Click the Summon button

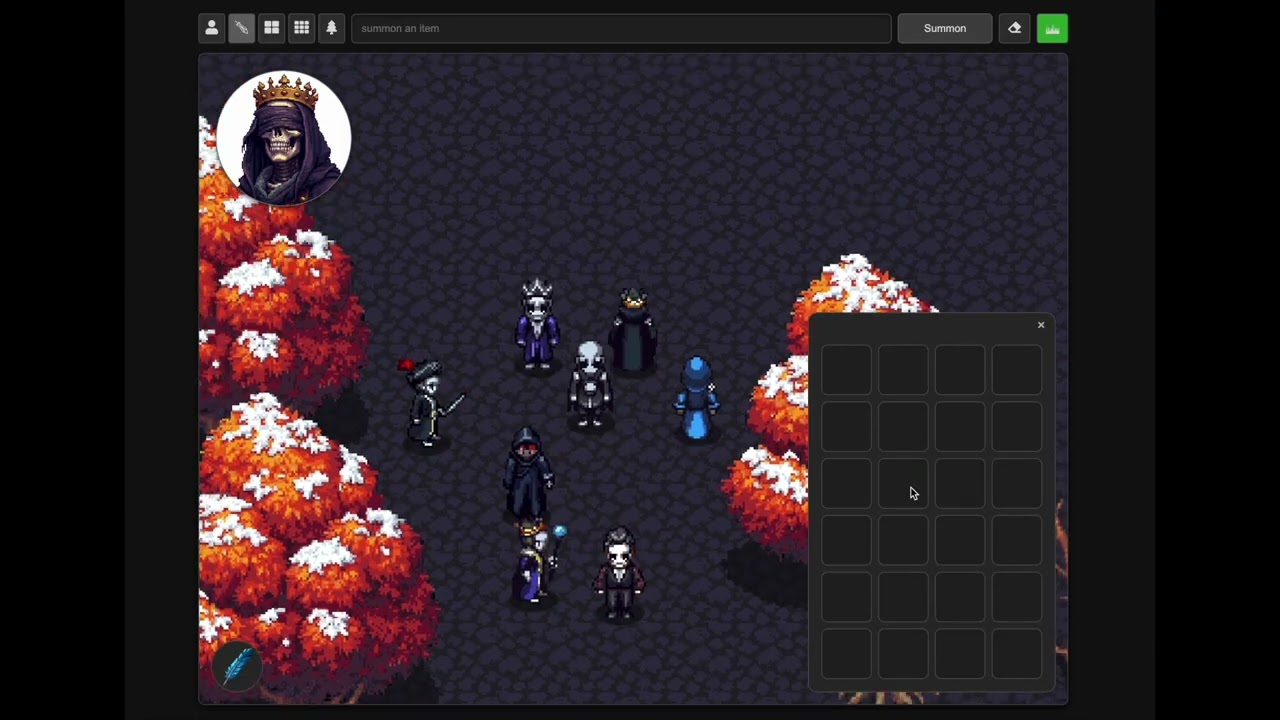[x=945, y=28]
